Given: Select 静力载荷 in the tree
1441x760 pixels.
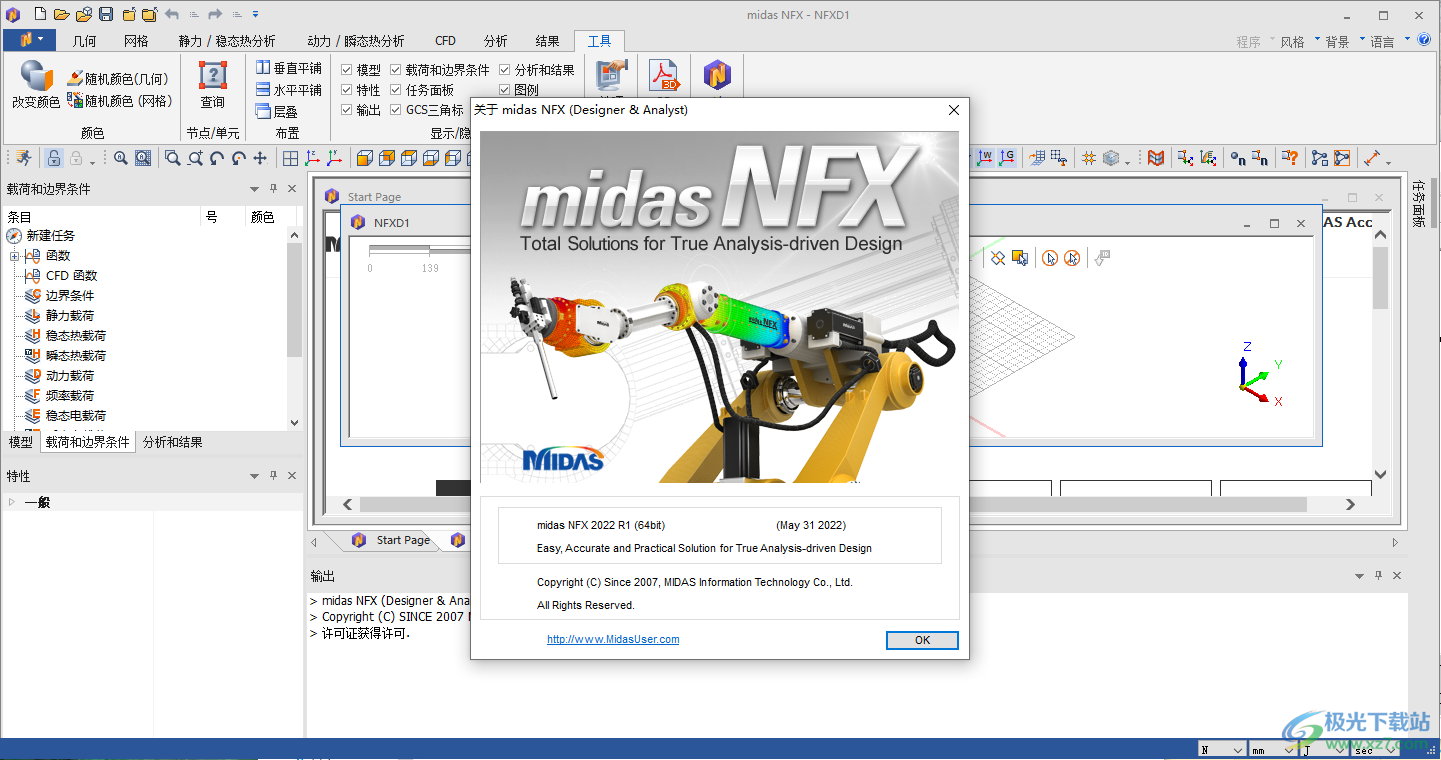Looking at the screenshot, I should pyautogui.click(x=70, y=315).
